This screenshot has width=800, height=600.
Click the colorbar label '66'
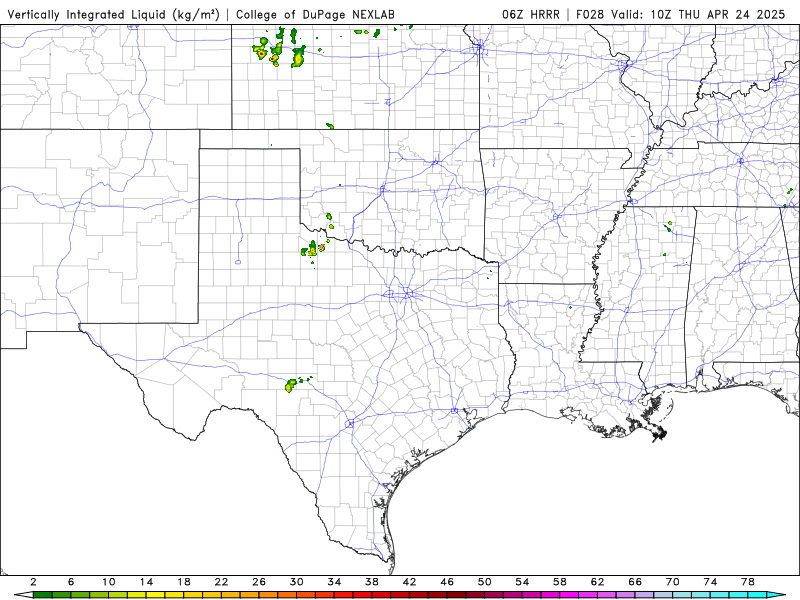tap(635, 582)
